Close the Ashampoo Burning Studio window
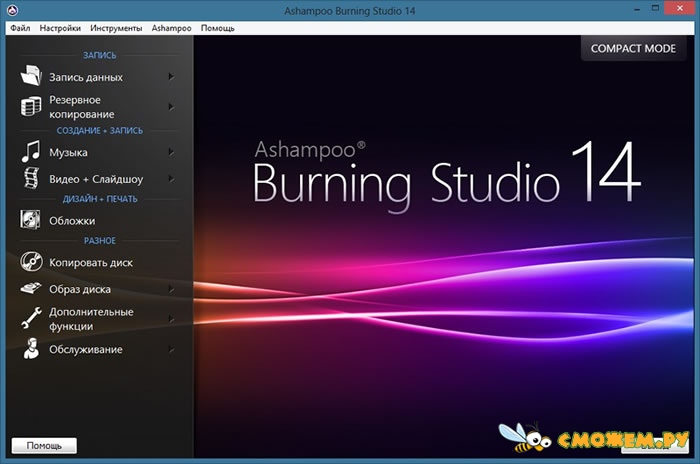 coord(679,8)
